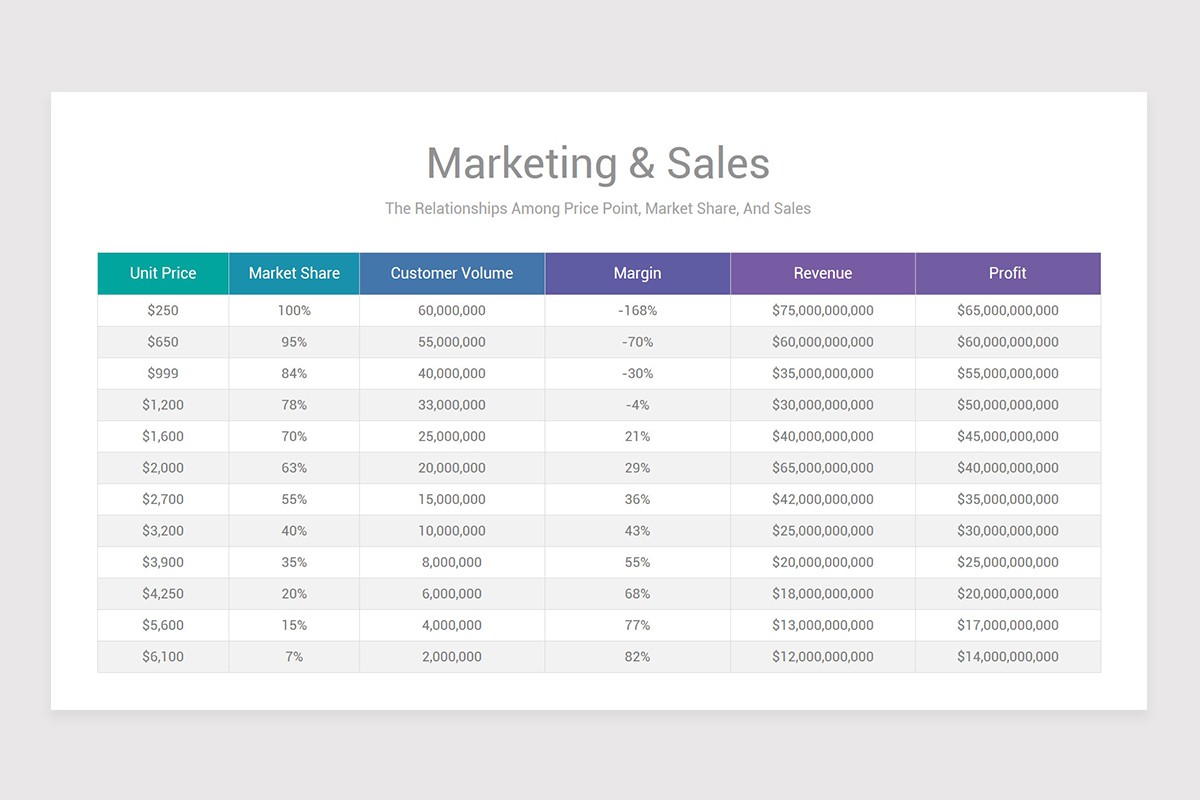Select the $42,000,000,000 revenue value

823,499
